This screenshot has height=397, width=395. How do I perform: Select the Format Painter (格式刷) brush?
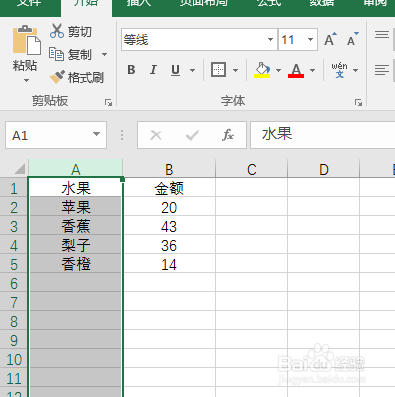point(77,77)
